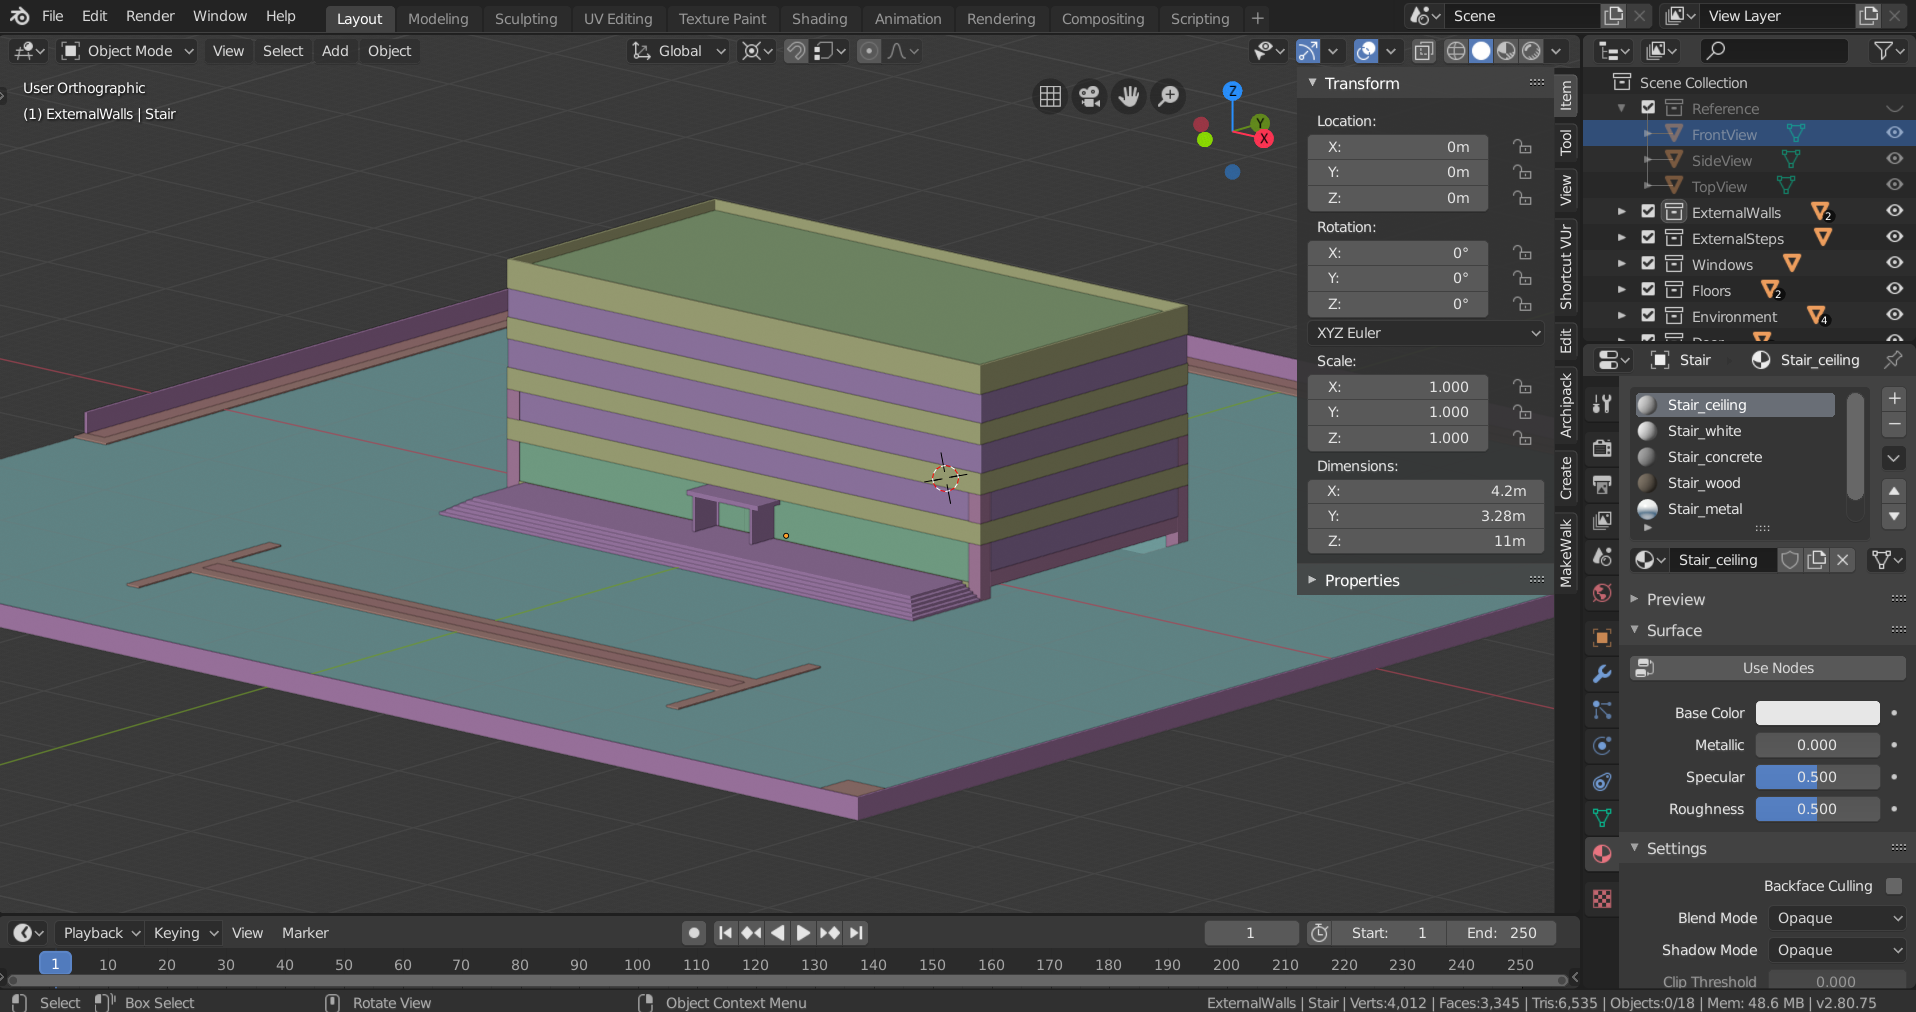1916x1012 pixels.
Task: Open the Modifiers wrench properties tab
Action: pos(1602,674)
